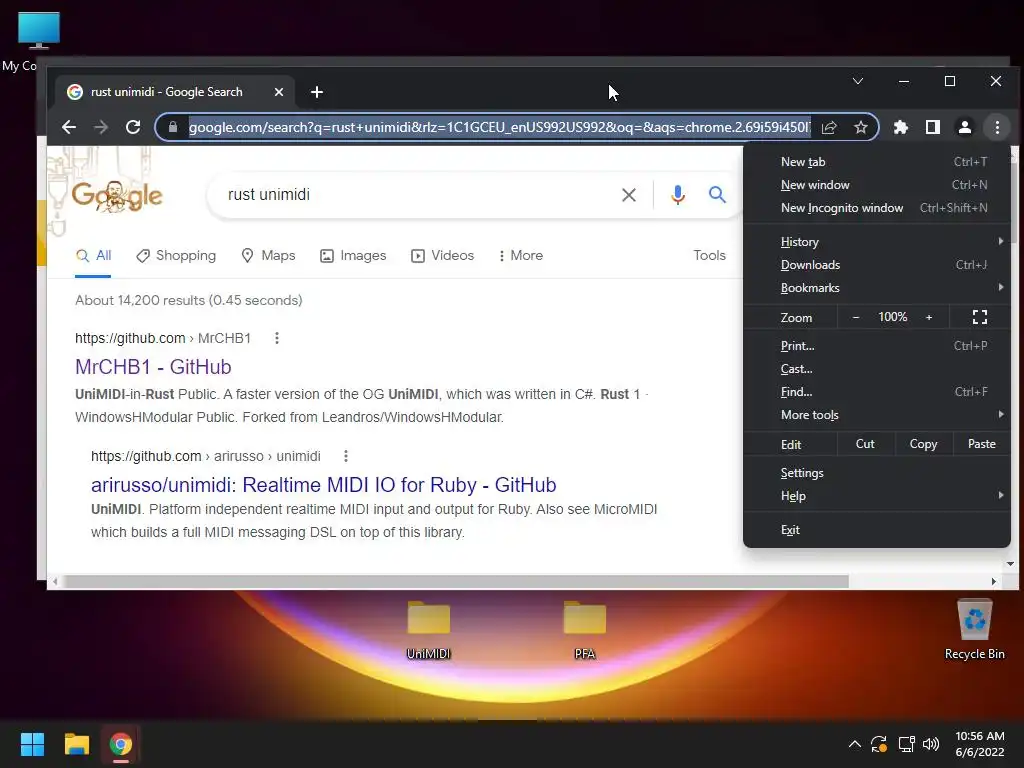Image resolution: width=1024 pixels, height=768 pixels.
Task: Select the PFA desktop folder
Action: [x=584, y=630]
